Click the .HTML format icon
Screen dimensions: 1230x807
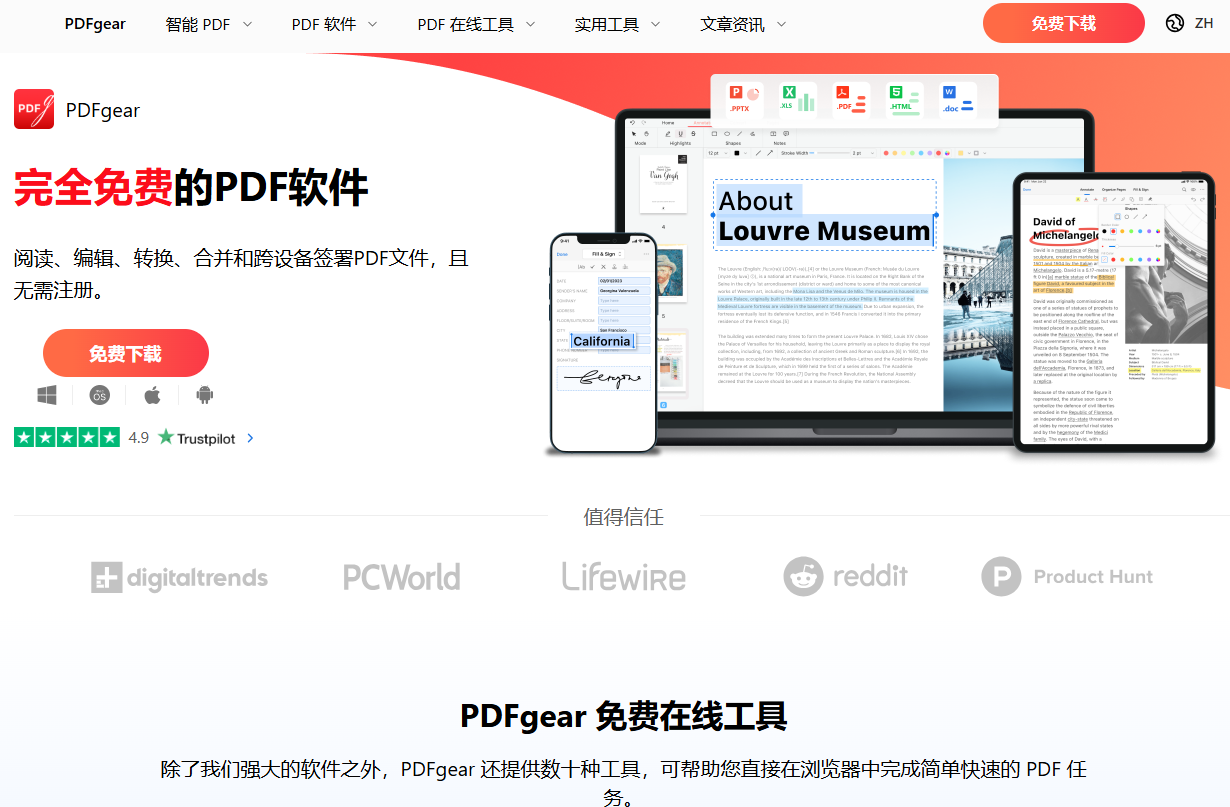[906, 100]
